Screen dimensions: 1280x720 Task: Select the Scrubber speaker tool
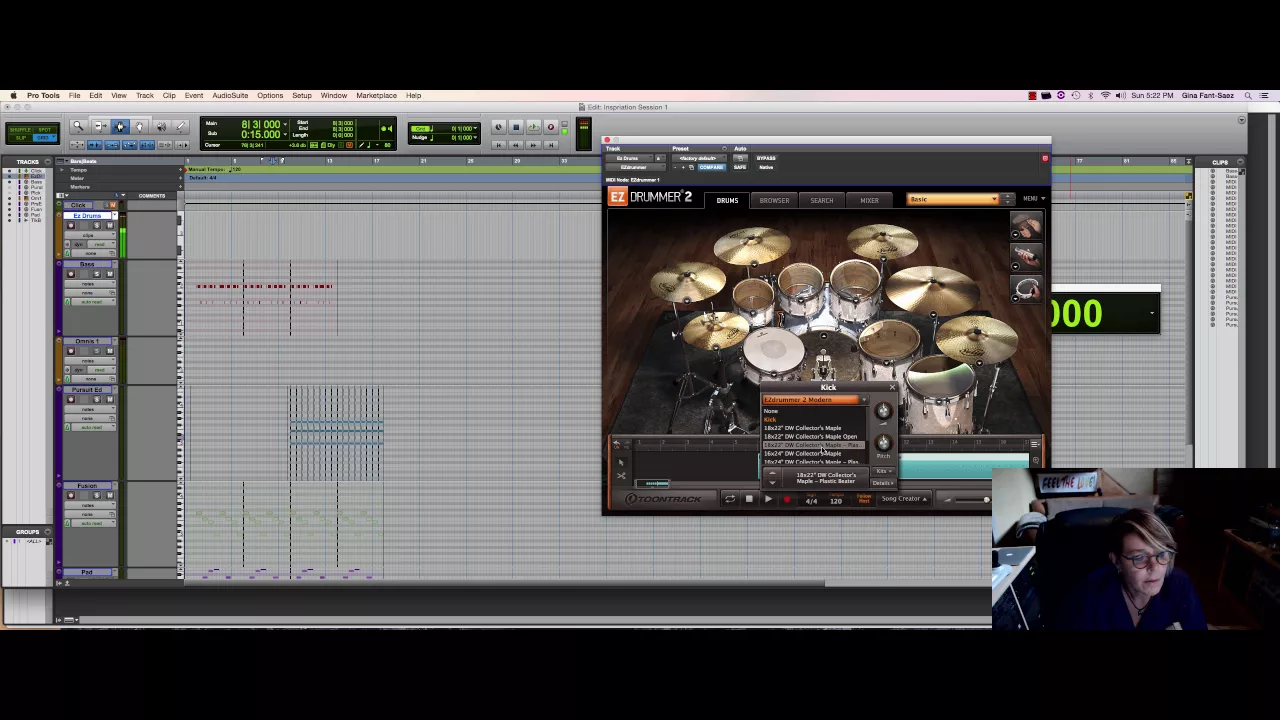[x=161, y=127]
